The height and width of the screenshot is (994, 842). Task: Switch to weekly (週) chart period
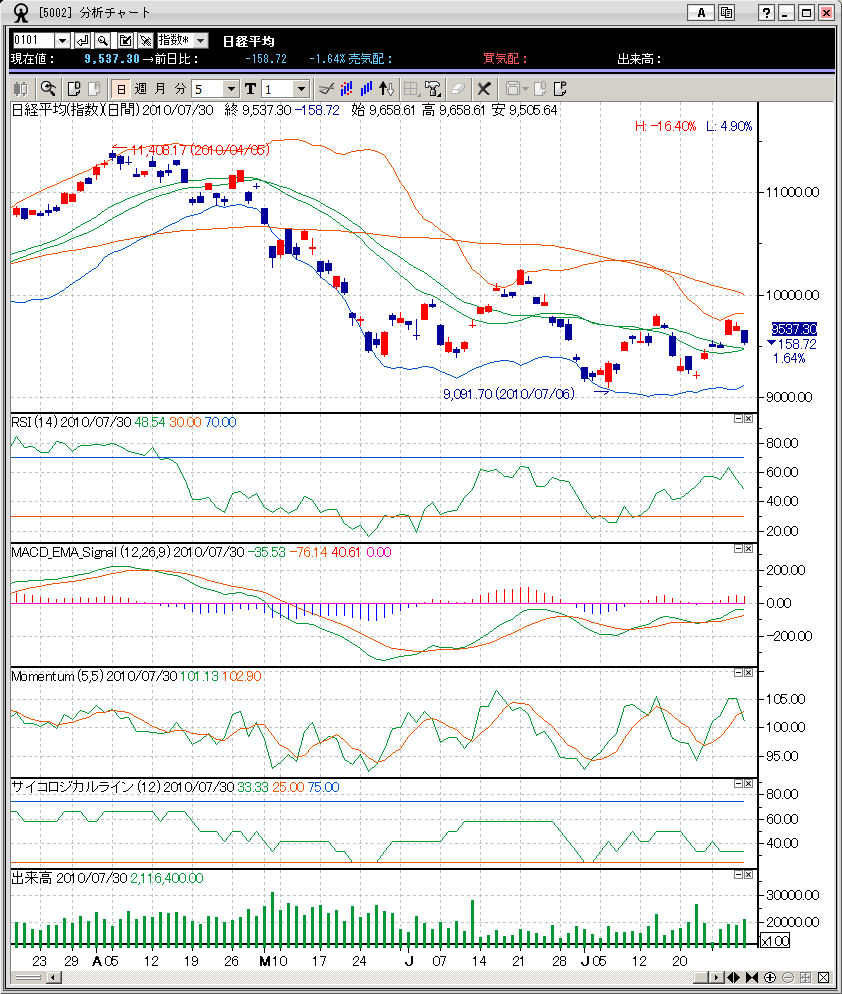tap(140, 89)
